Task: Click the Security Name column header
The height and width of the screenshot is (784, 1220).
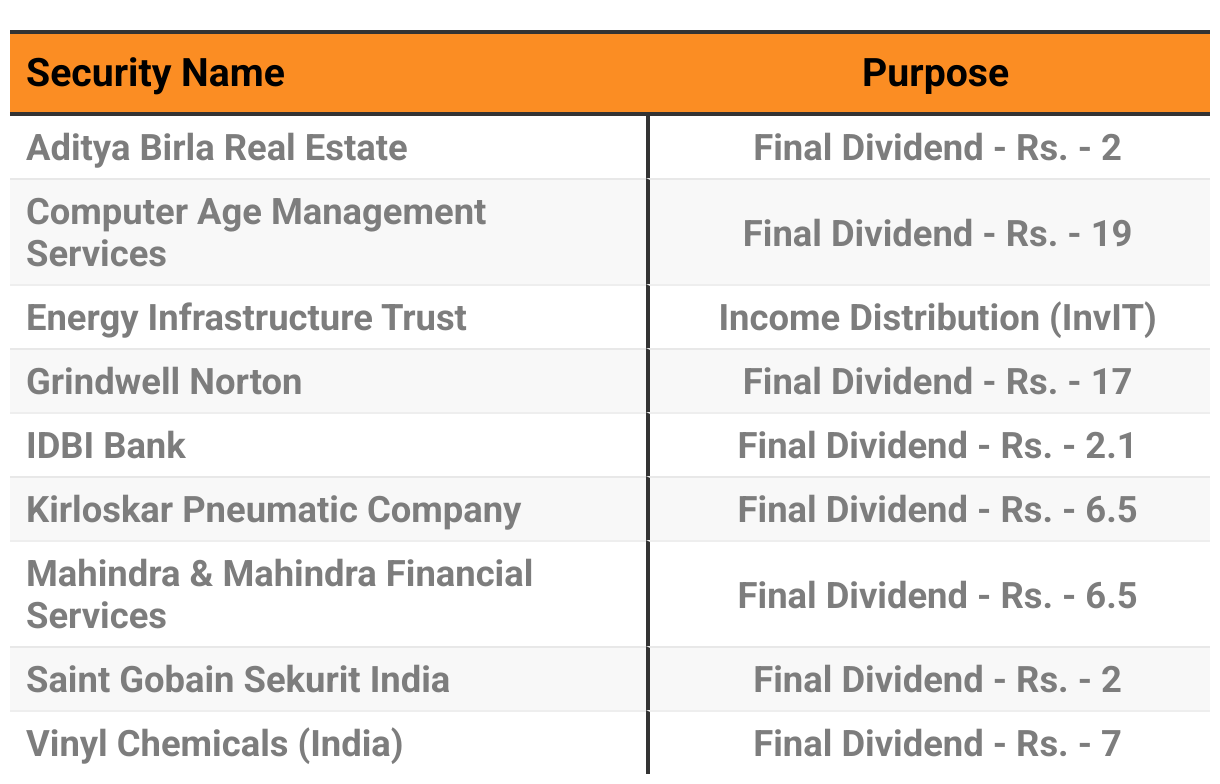Action: pos(155,74)
